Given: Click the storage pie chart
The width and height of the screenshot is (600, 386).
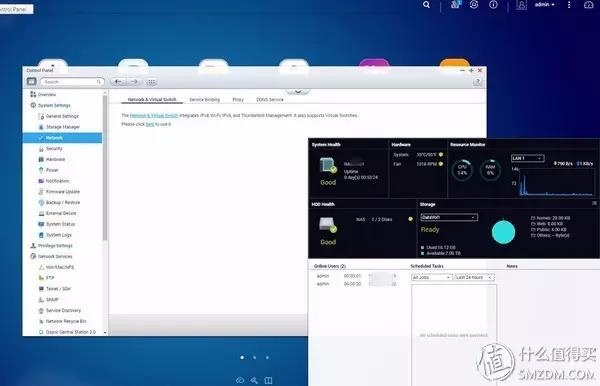Looking at the screenshot, I should [x=503, y=232].
